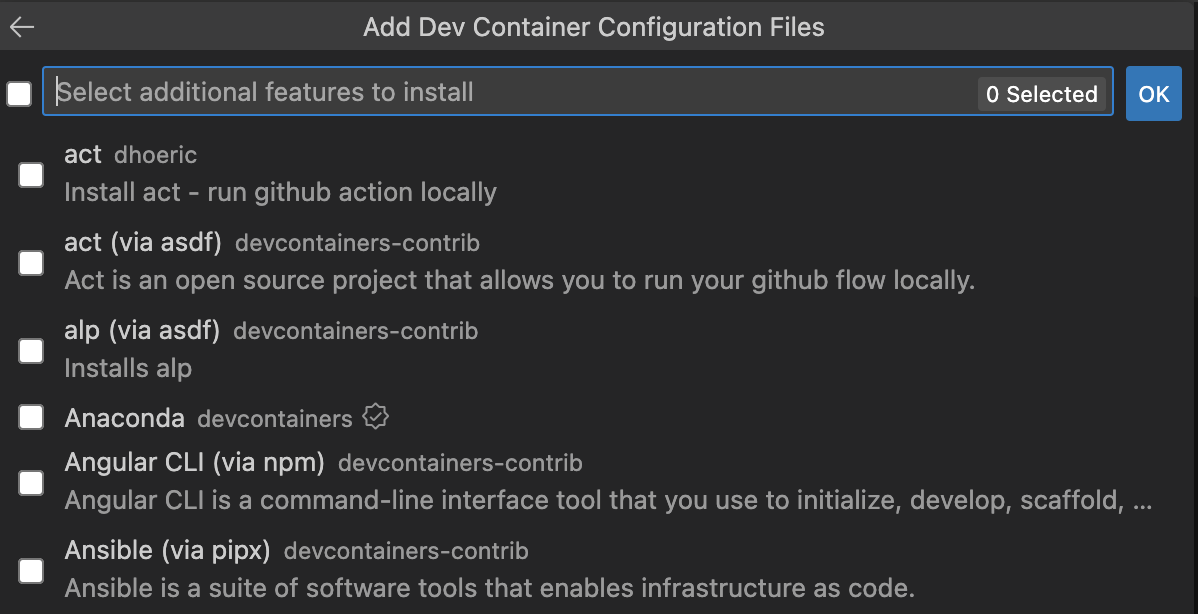
Task: Toggle the select-all checkbox
Action: click(x=19, y=94)
